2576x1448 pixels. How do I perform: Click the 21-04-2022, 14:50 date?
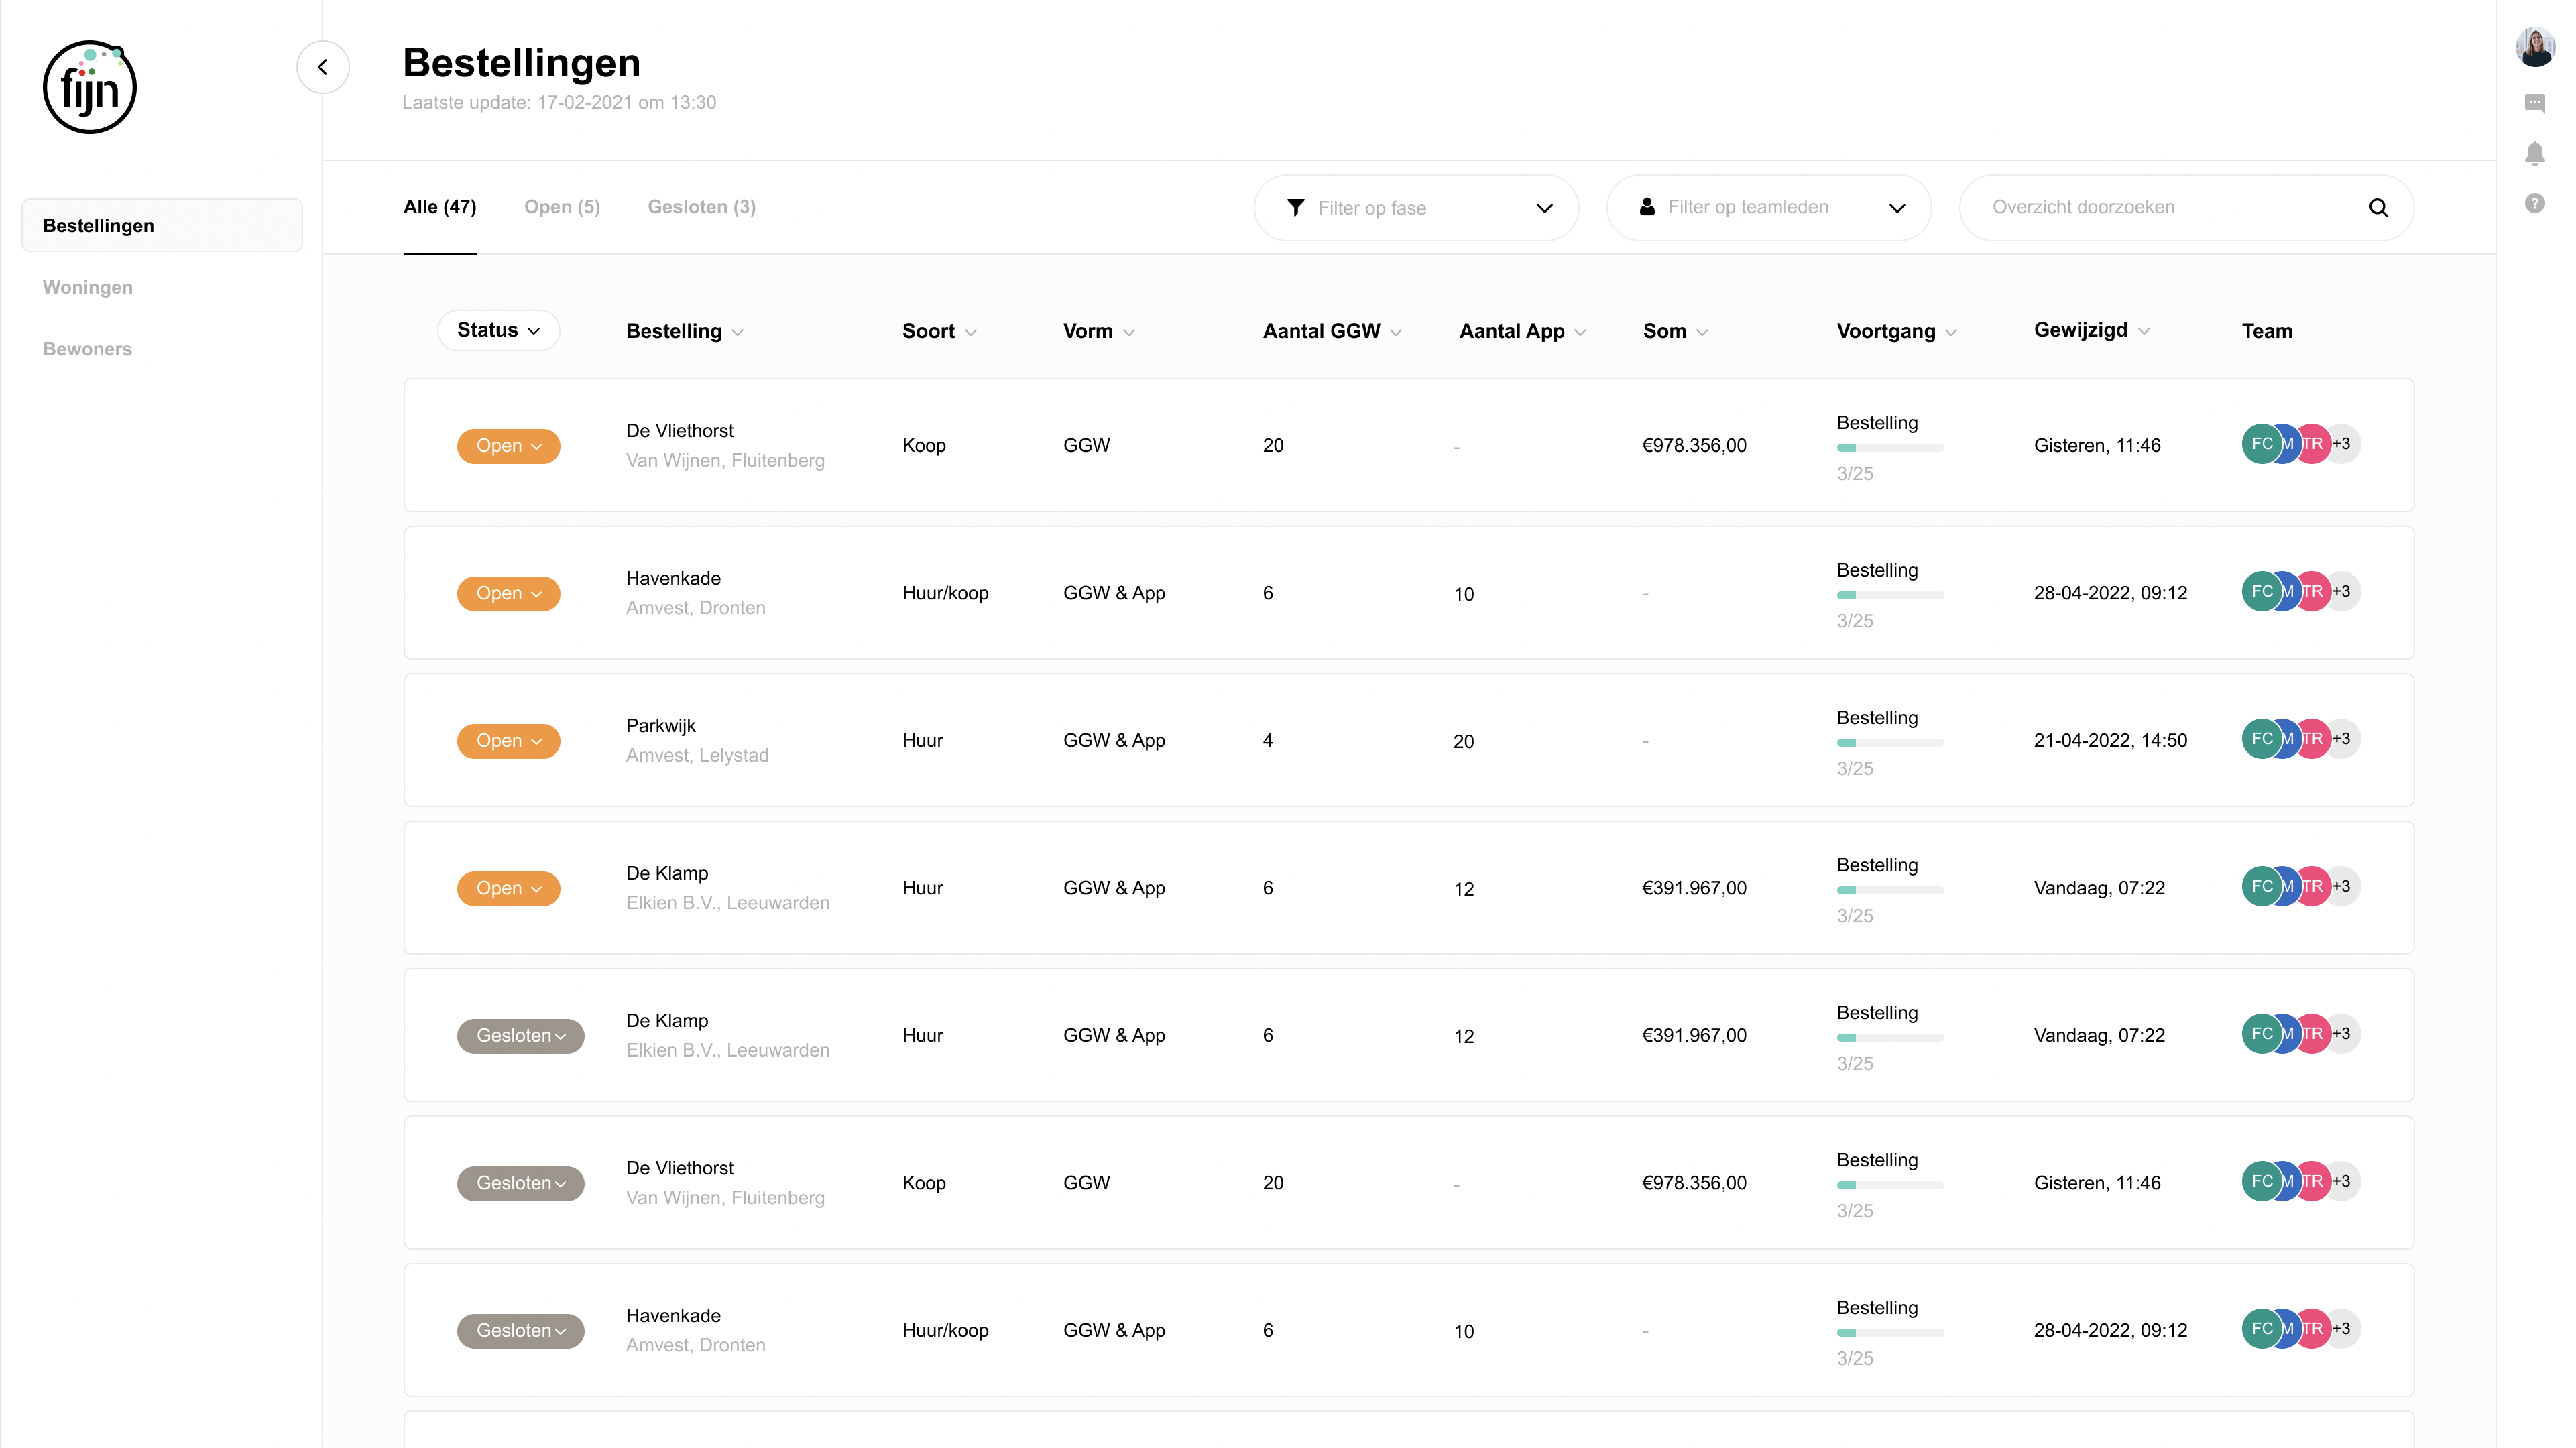[x=2110, y=740]
